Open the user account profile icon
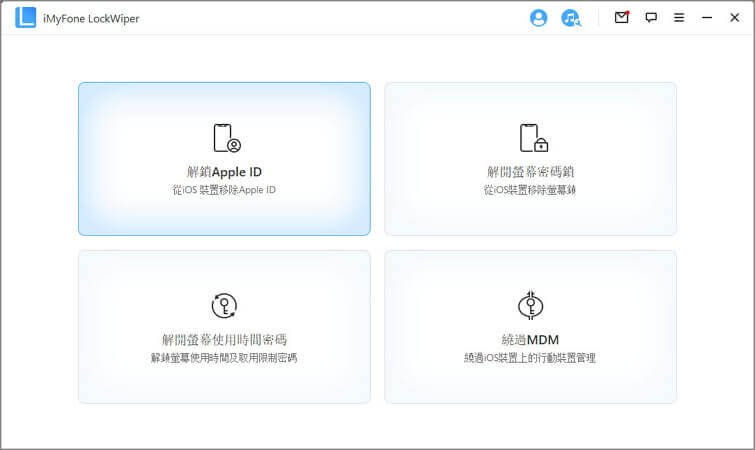The height and width of the screenshot is (450, 755). click(x=538, y=18)
